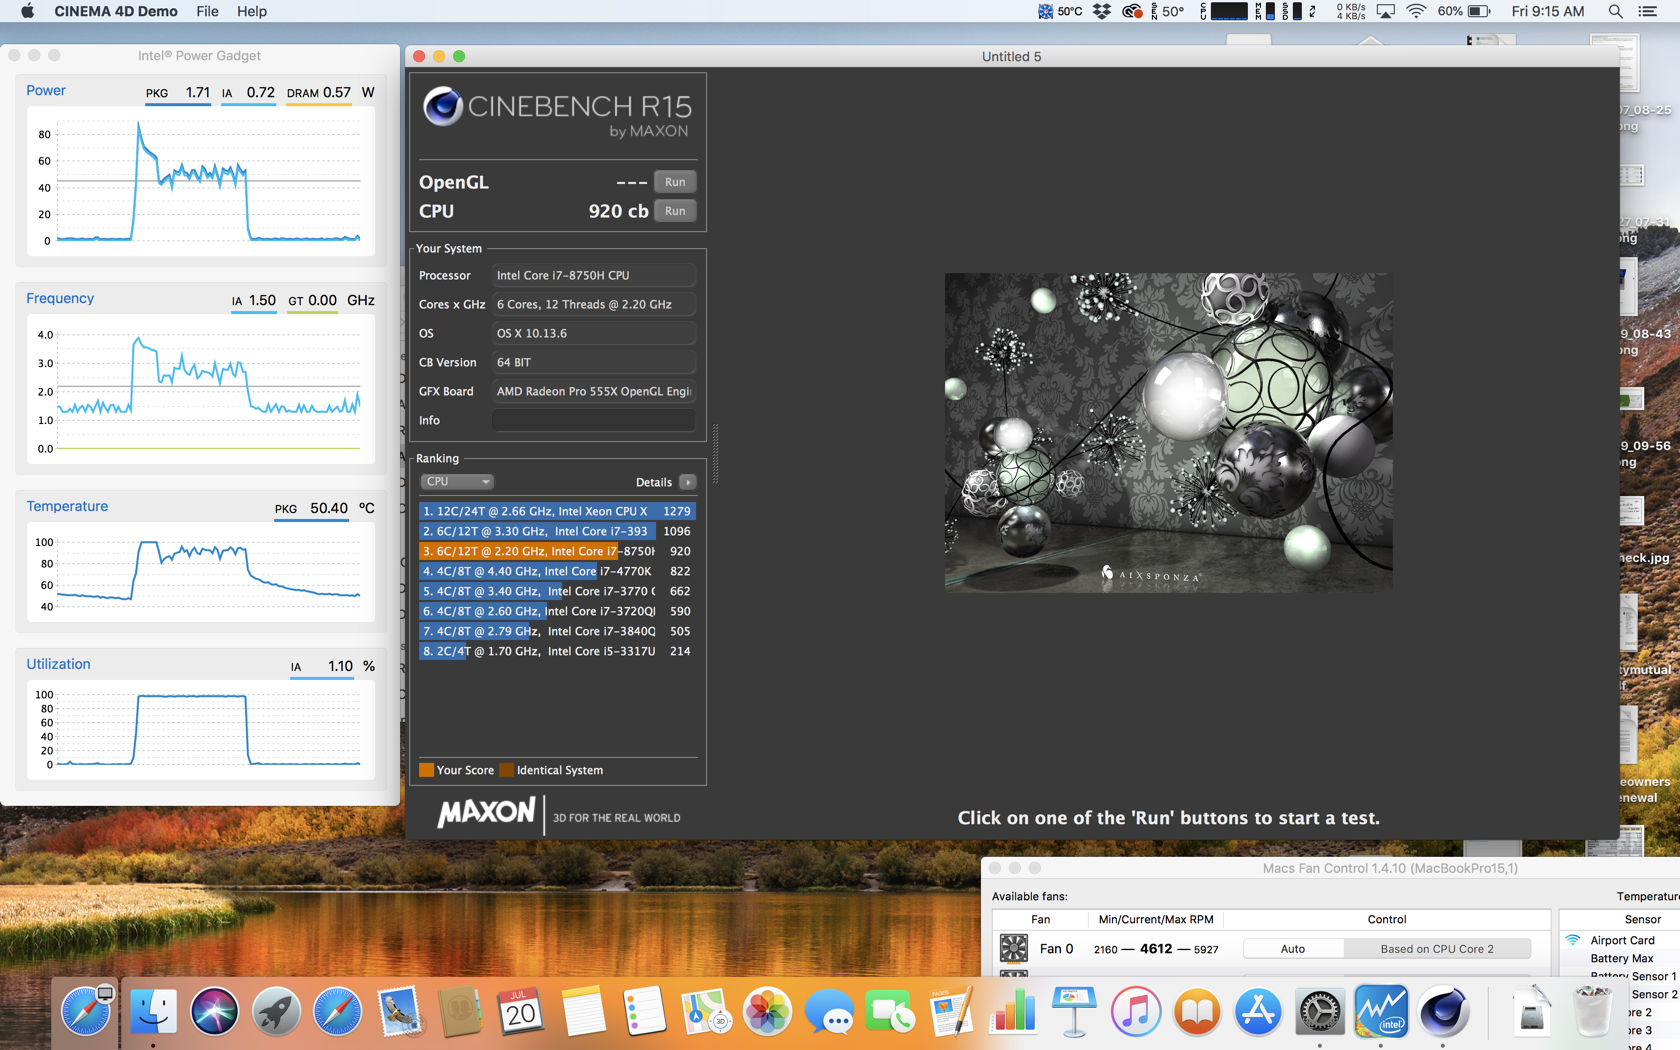Open iTunes from the Dock

[1135, 1012]
